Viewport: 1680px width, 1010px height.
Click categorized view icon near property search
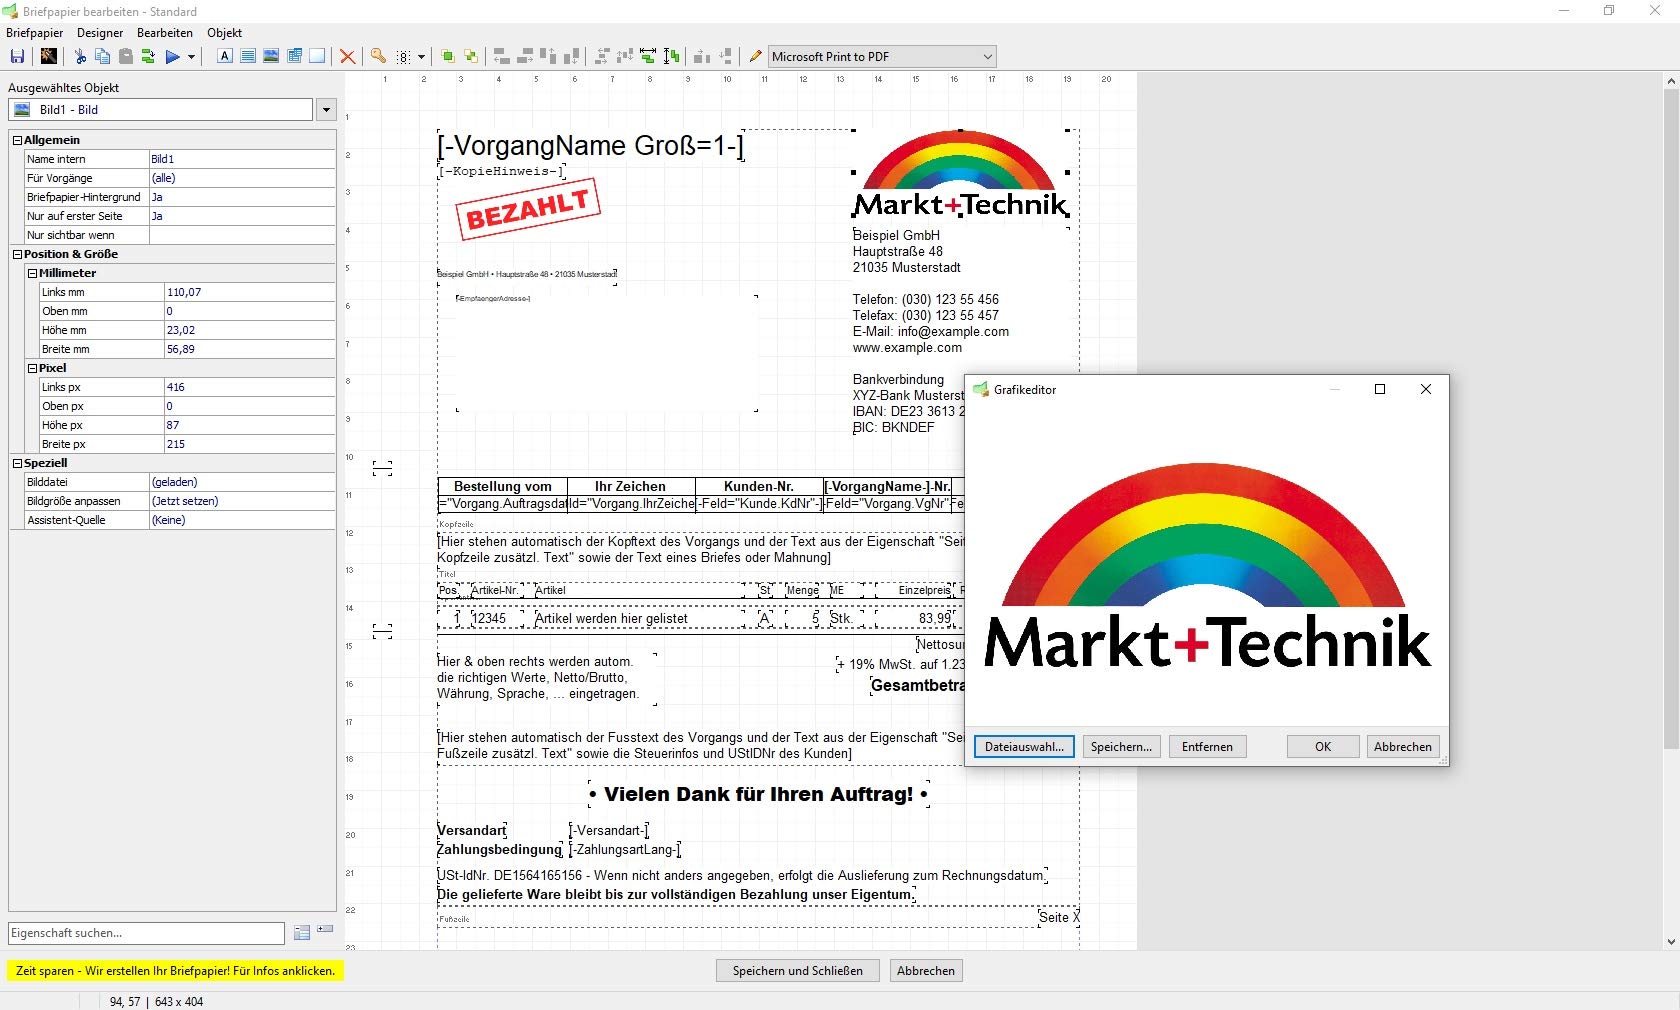coord(302,933)
